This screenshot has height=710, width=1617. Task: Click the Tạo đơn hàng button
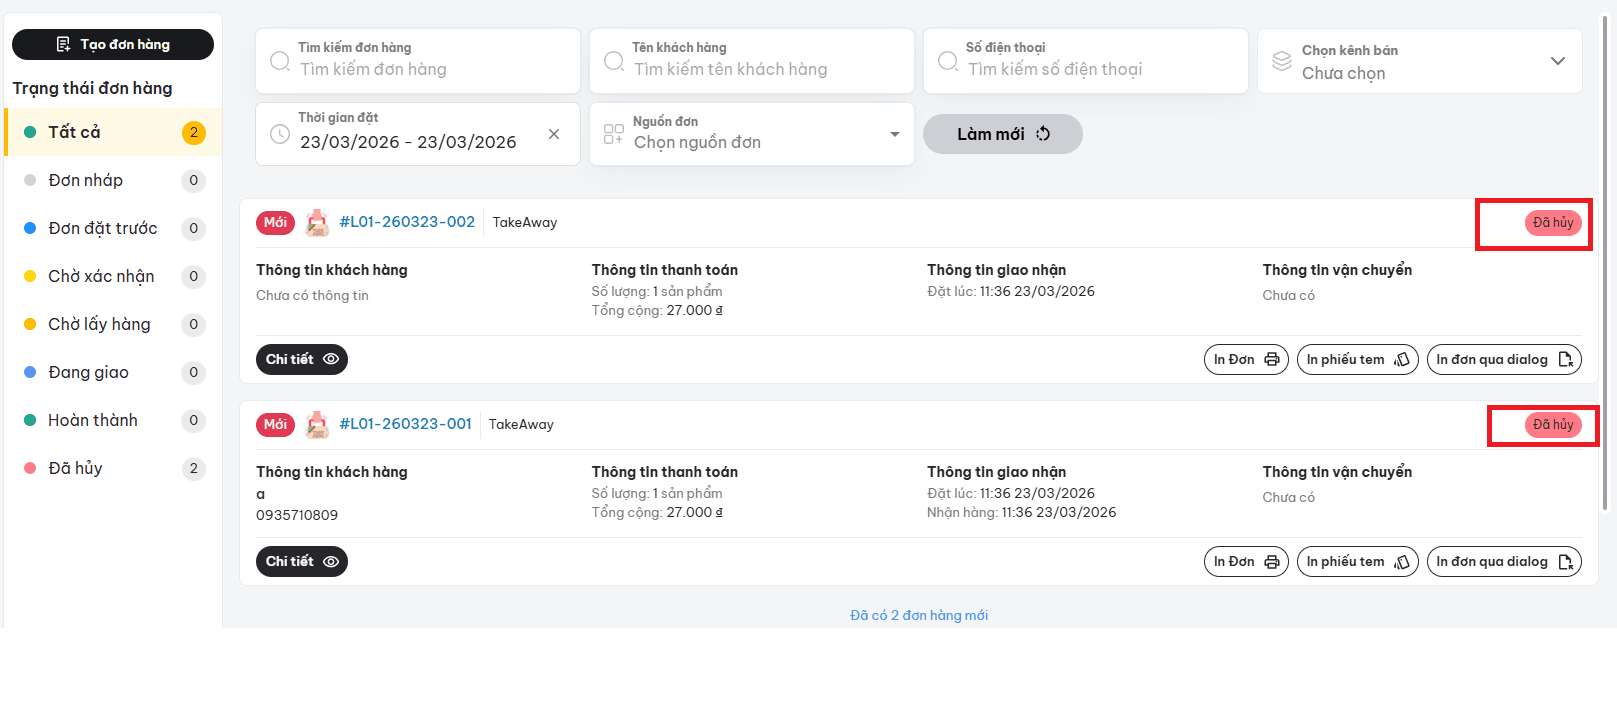[x=113, y=44]
